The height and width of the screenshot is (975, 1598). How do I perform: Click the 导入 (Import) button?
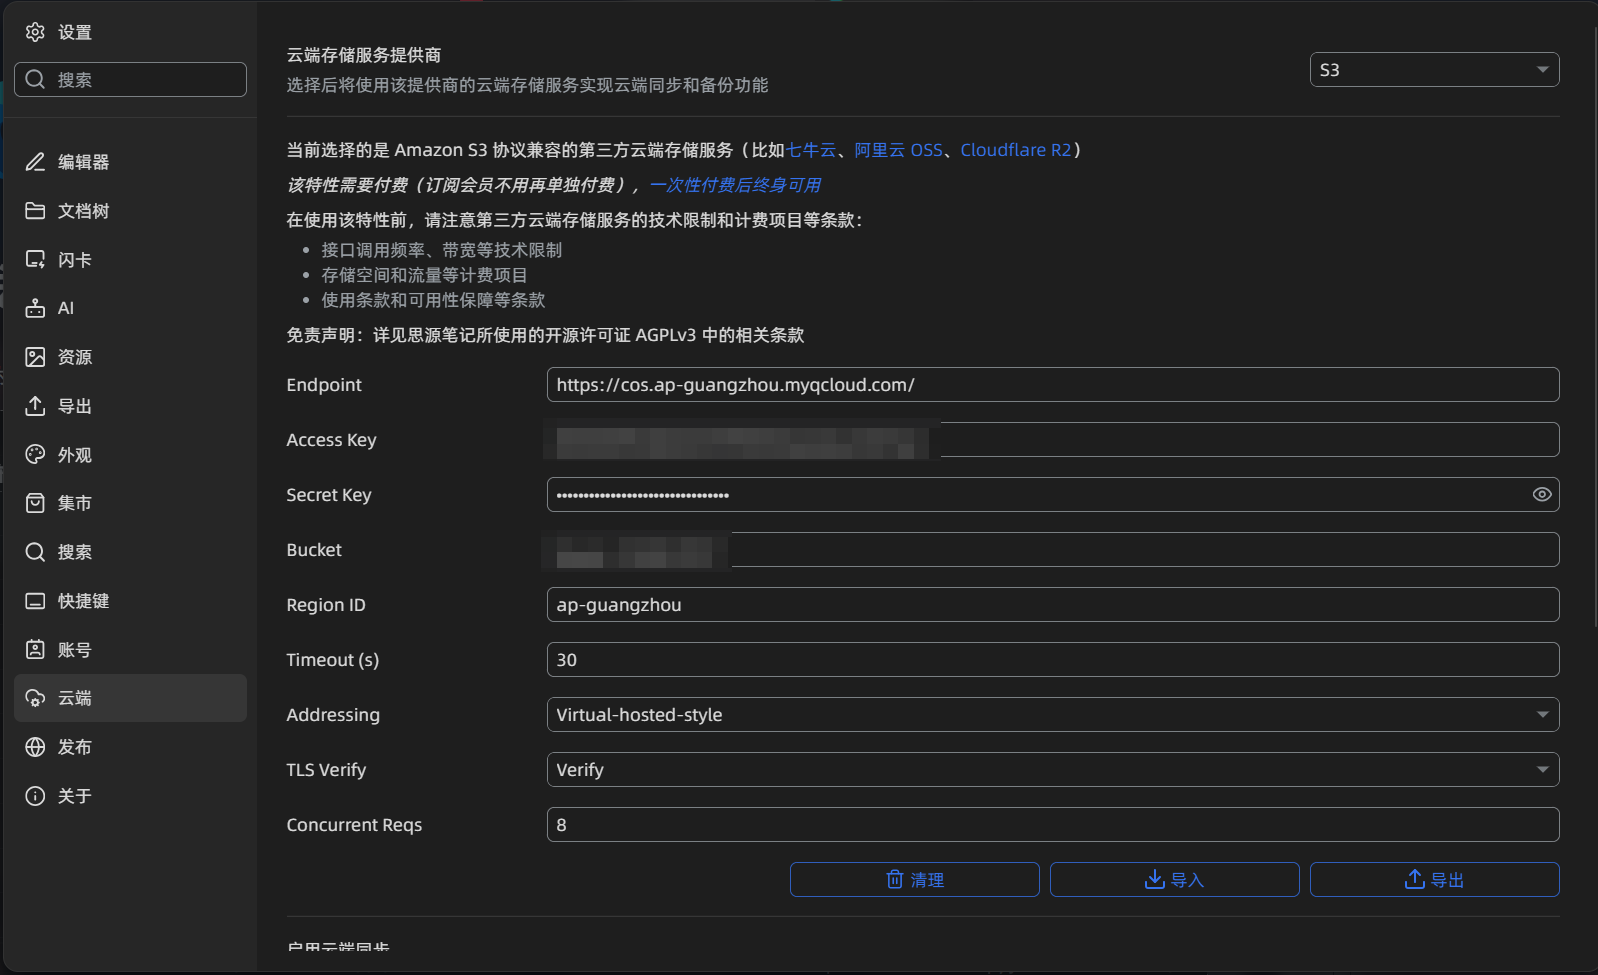point(1174,880)
